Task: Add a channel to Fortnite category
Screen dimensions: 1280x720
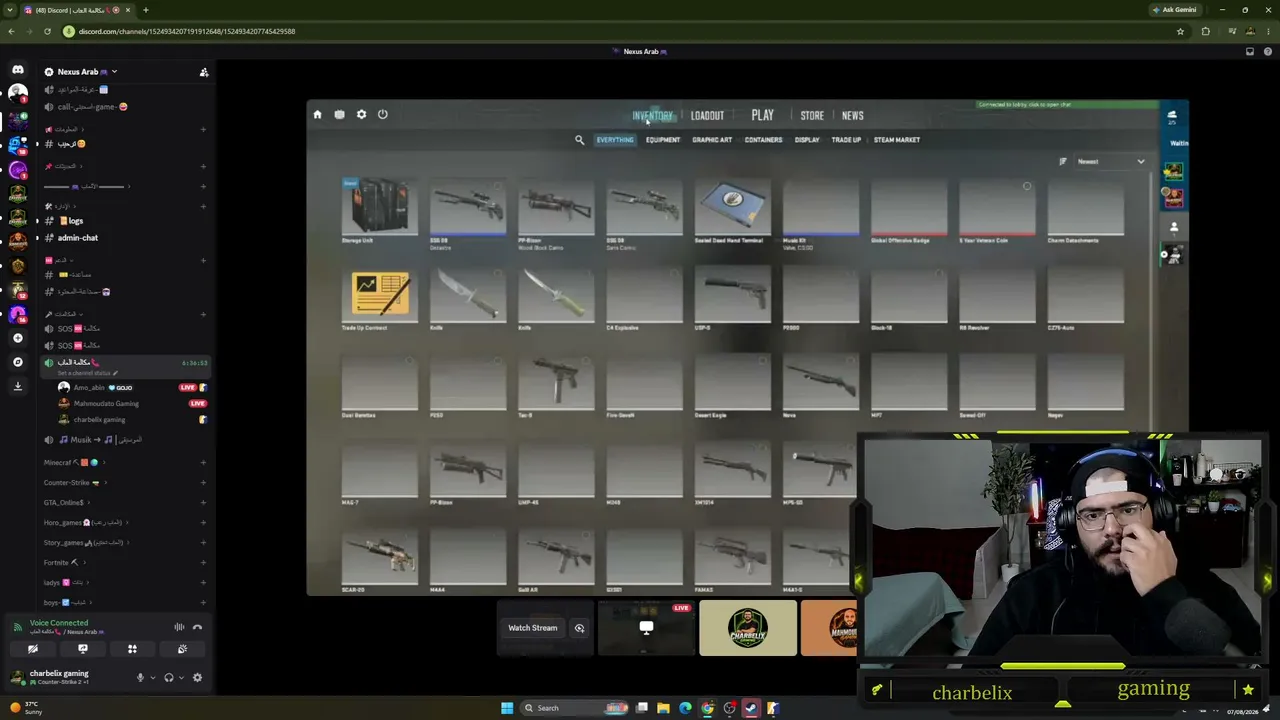Action: [x=203, y=563]
